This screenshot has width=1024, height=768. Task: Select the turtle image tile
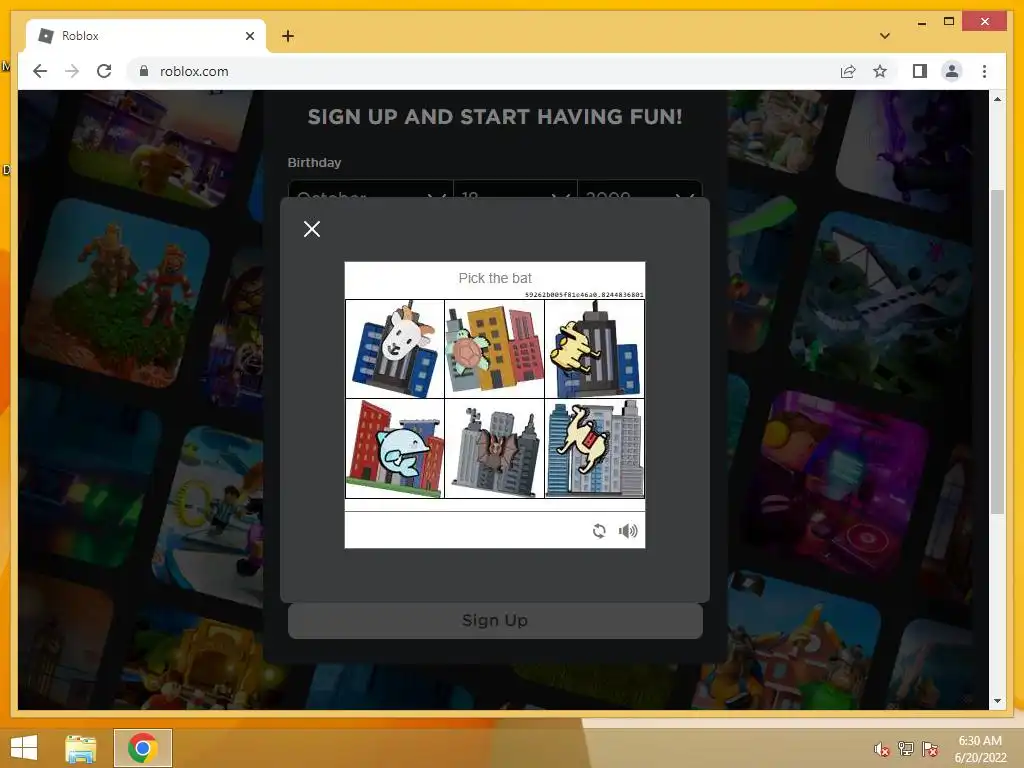494,349
